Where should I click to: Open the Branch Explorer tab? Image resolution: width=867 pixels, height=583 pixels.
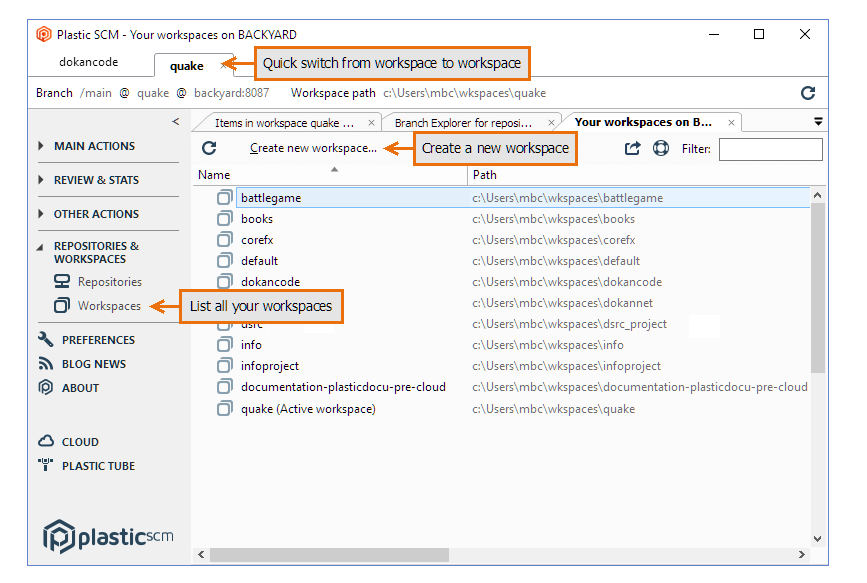[x=463, y=123]
